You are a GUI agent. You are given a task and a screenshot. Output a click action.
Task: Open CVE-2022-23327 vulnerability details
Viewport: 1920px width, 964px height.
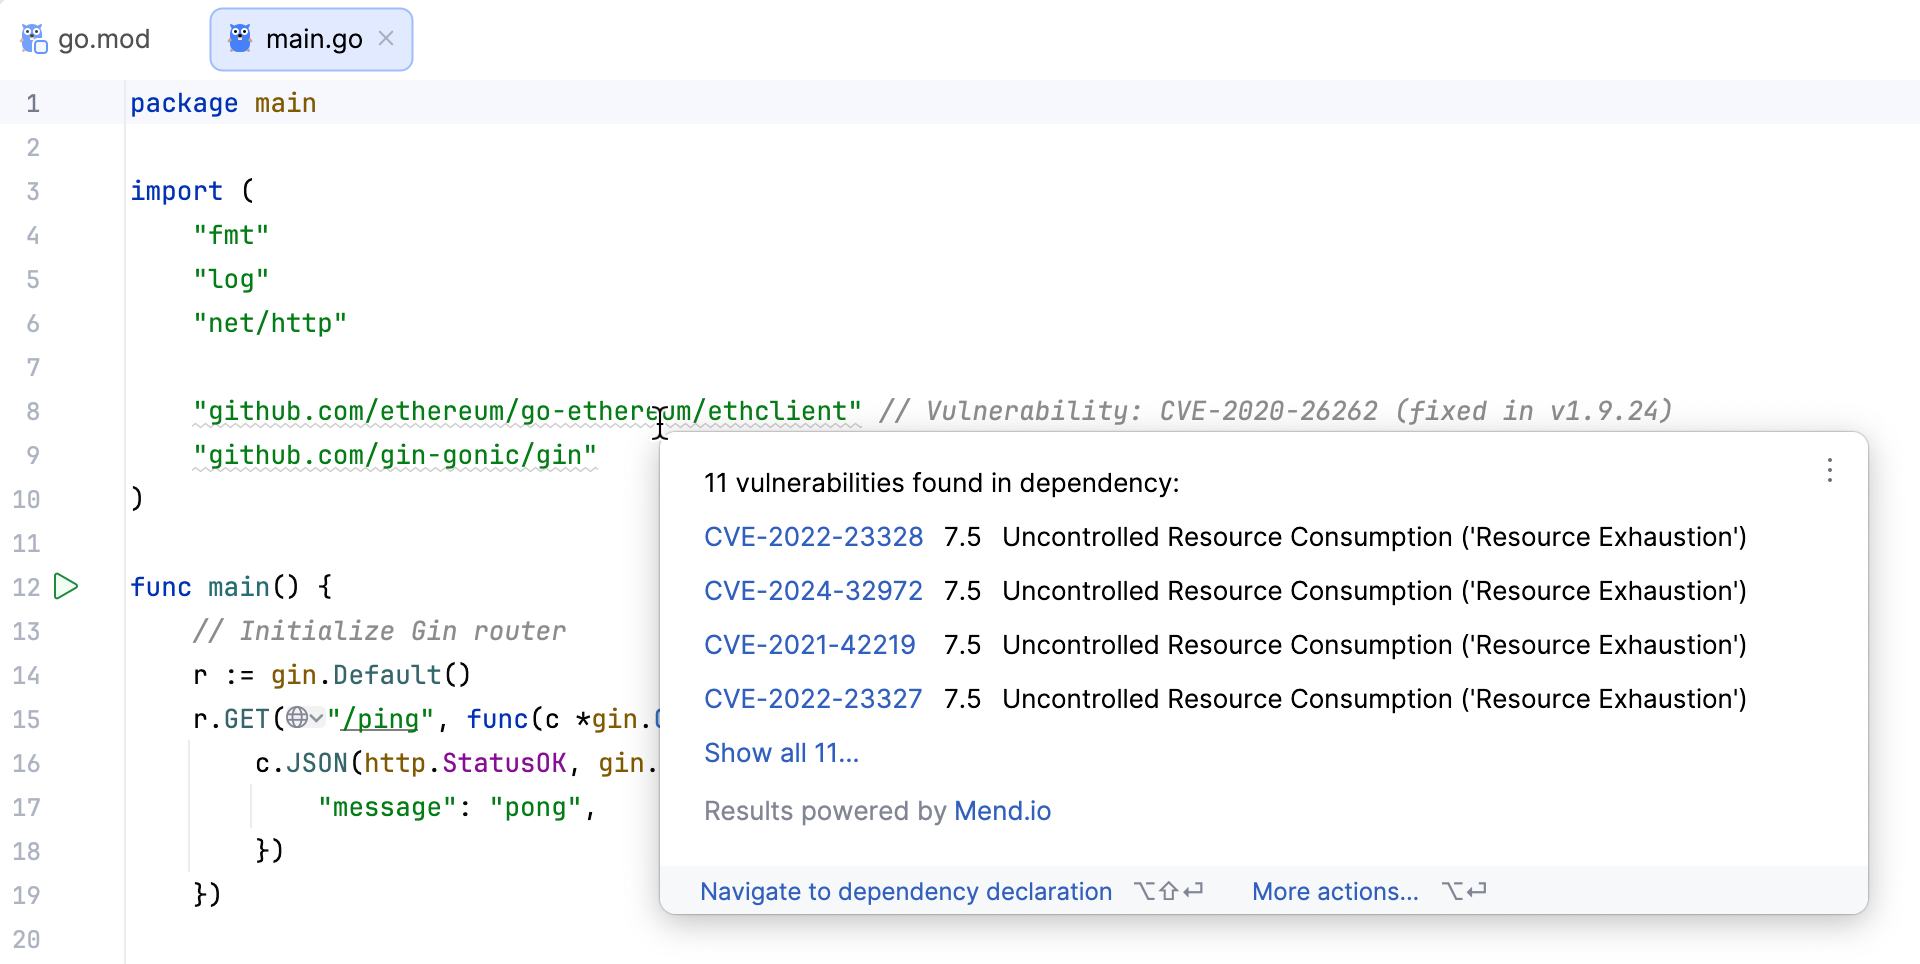tap(813, 698)
